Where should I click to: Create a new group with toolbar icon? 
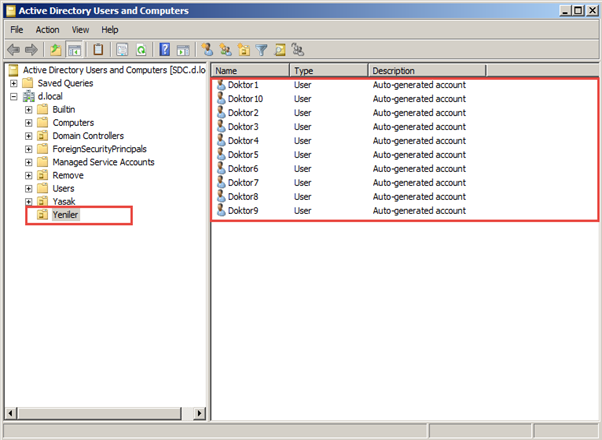(x=225, y=50)
